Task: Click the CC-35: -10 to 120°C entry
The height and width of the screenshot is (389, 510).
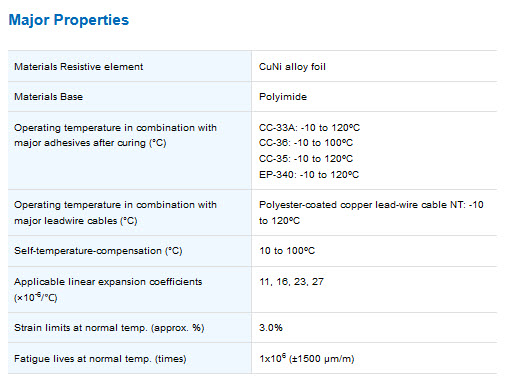Action: (x=306, y=159)
